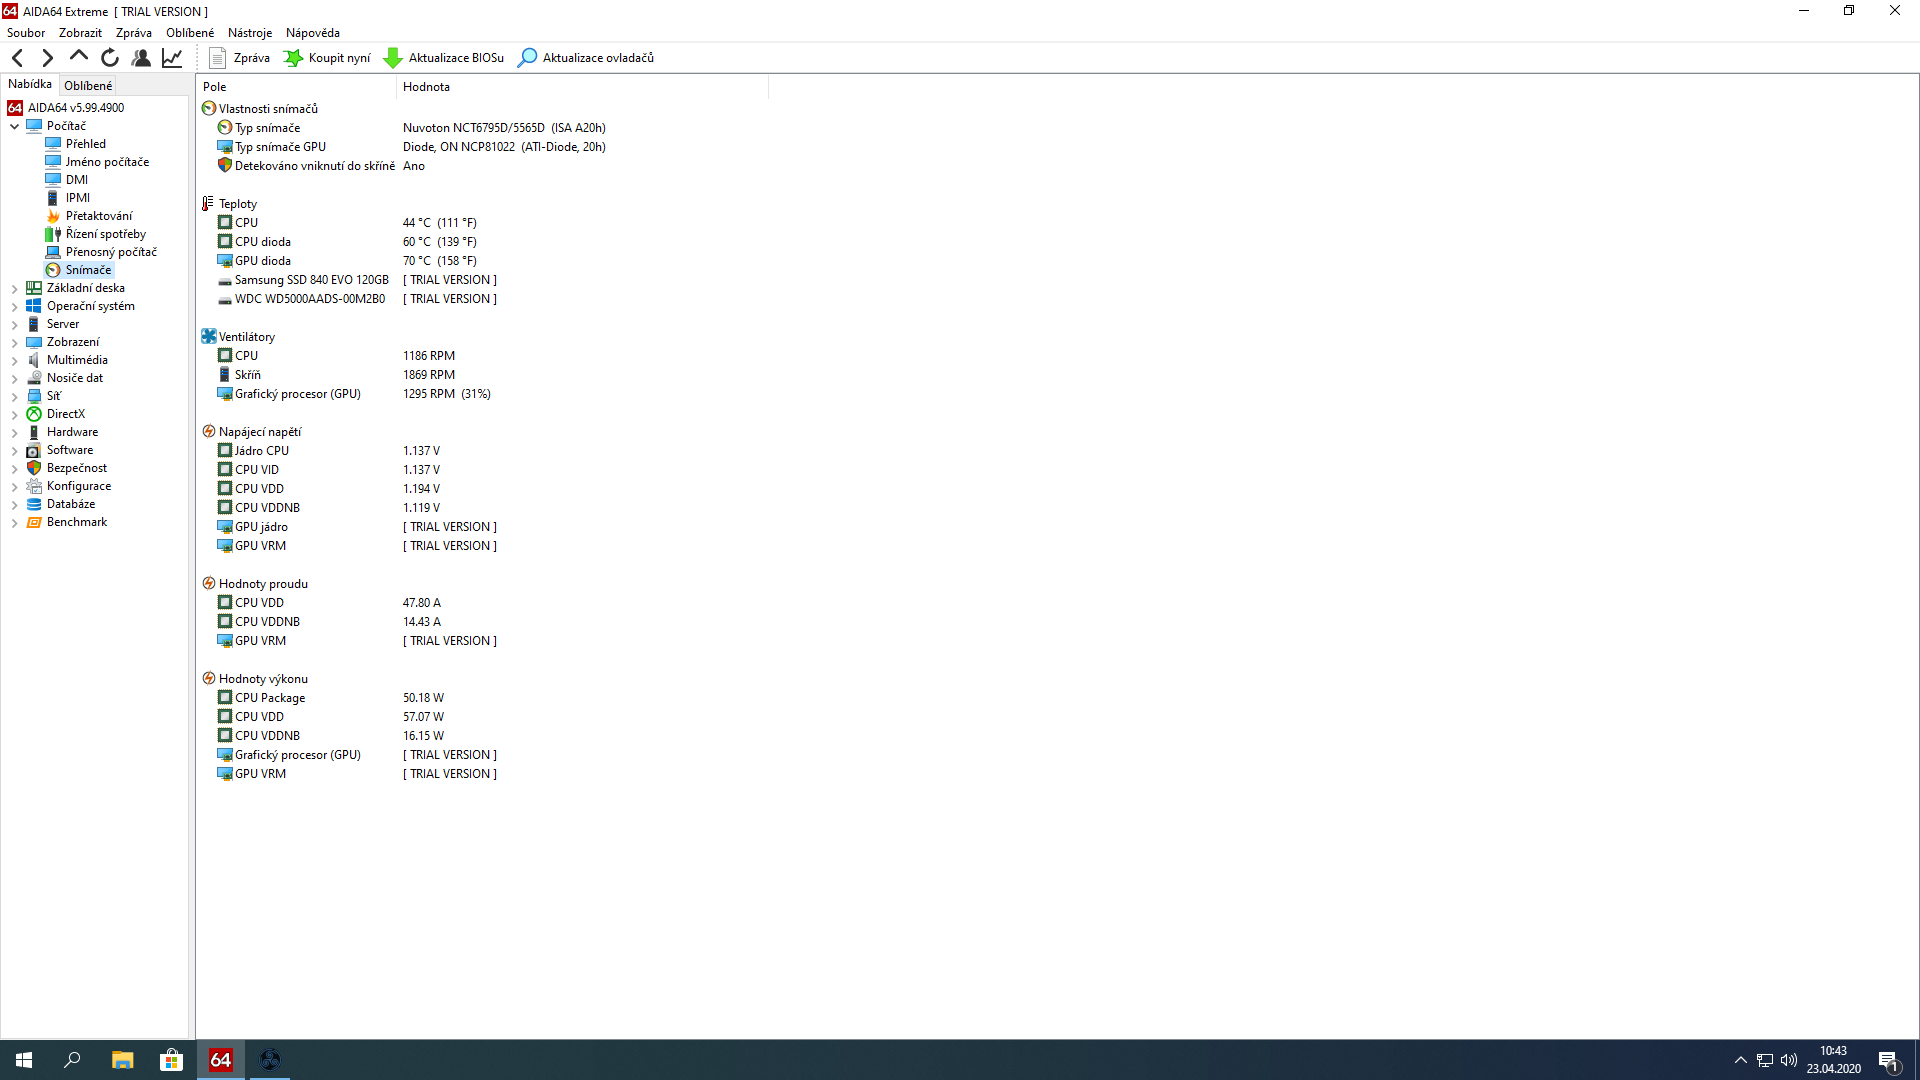The height and width of the screenshot is (1080, 1920).
Task: Switch to the Oblíbené tab
Action: (x=88, y=86)
